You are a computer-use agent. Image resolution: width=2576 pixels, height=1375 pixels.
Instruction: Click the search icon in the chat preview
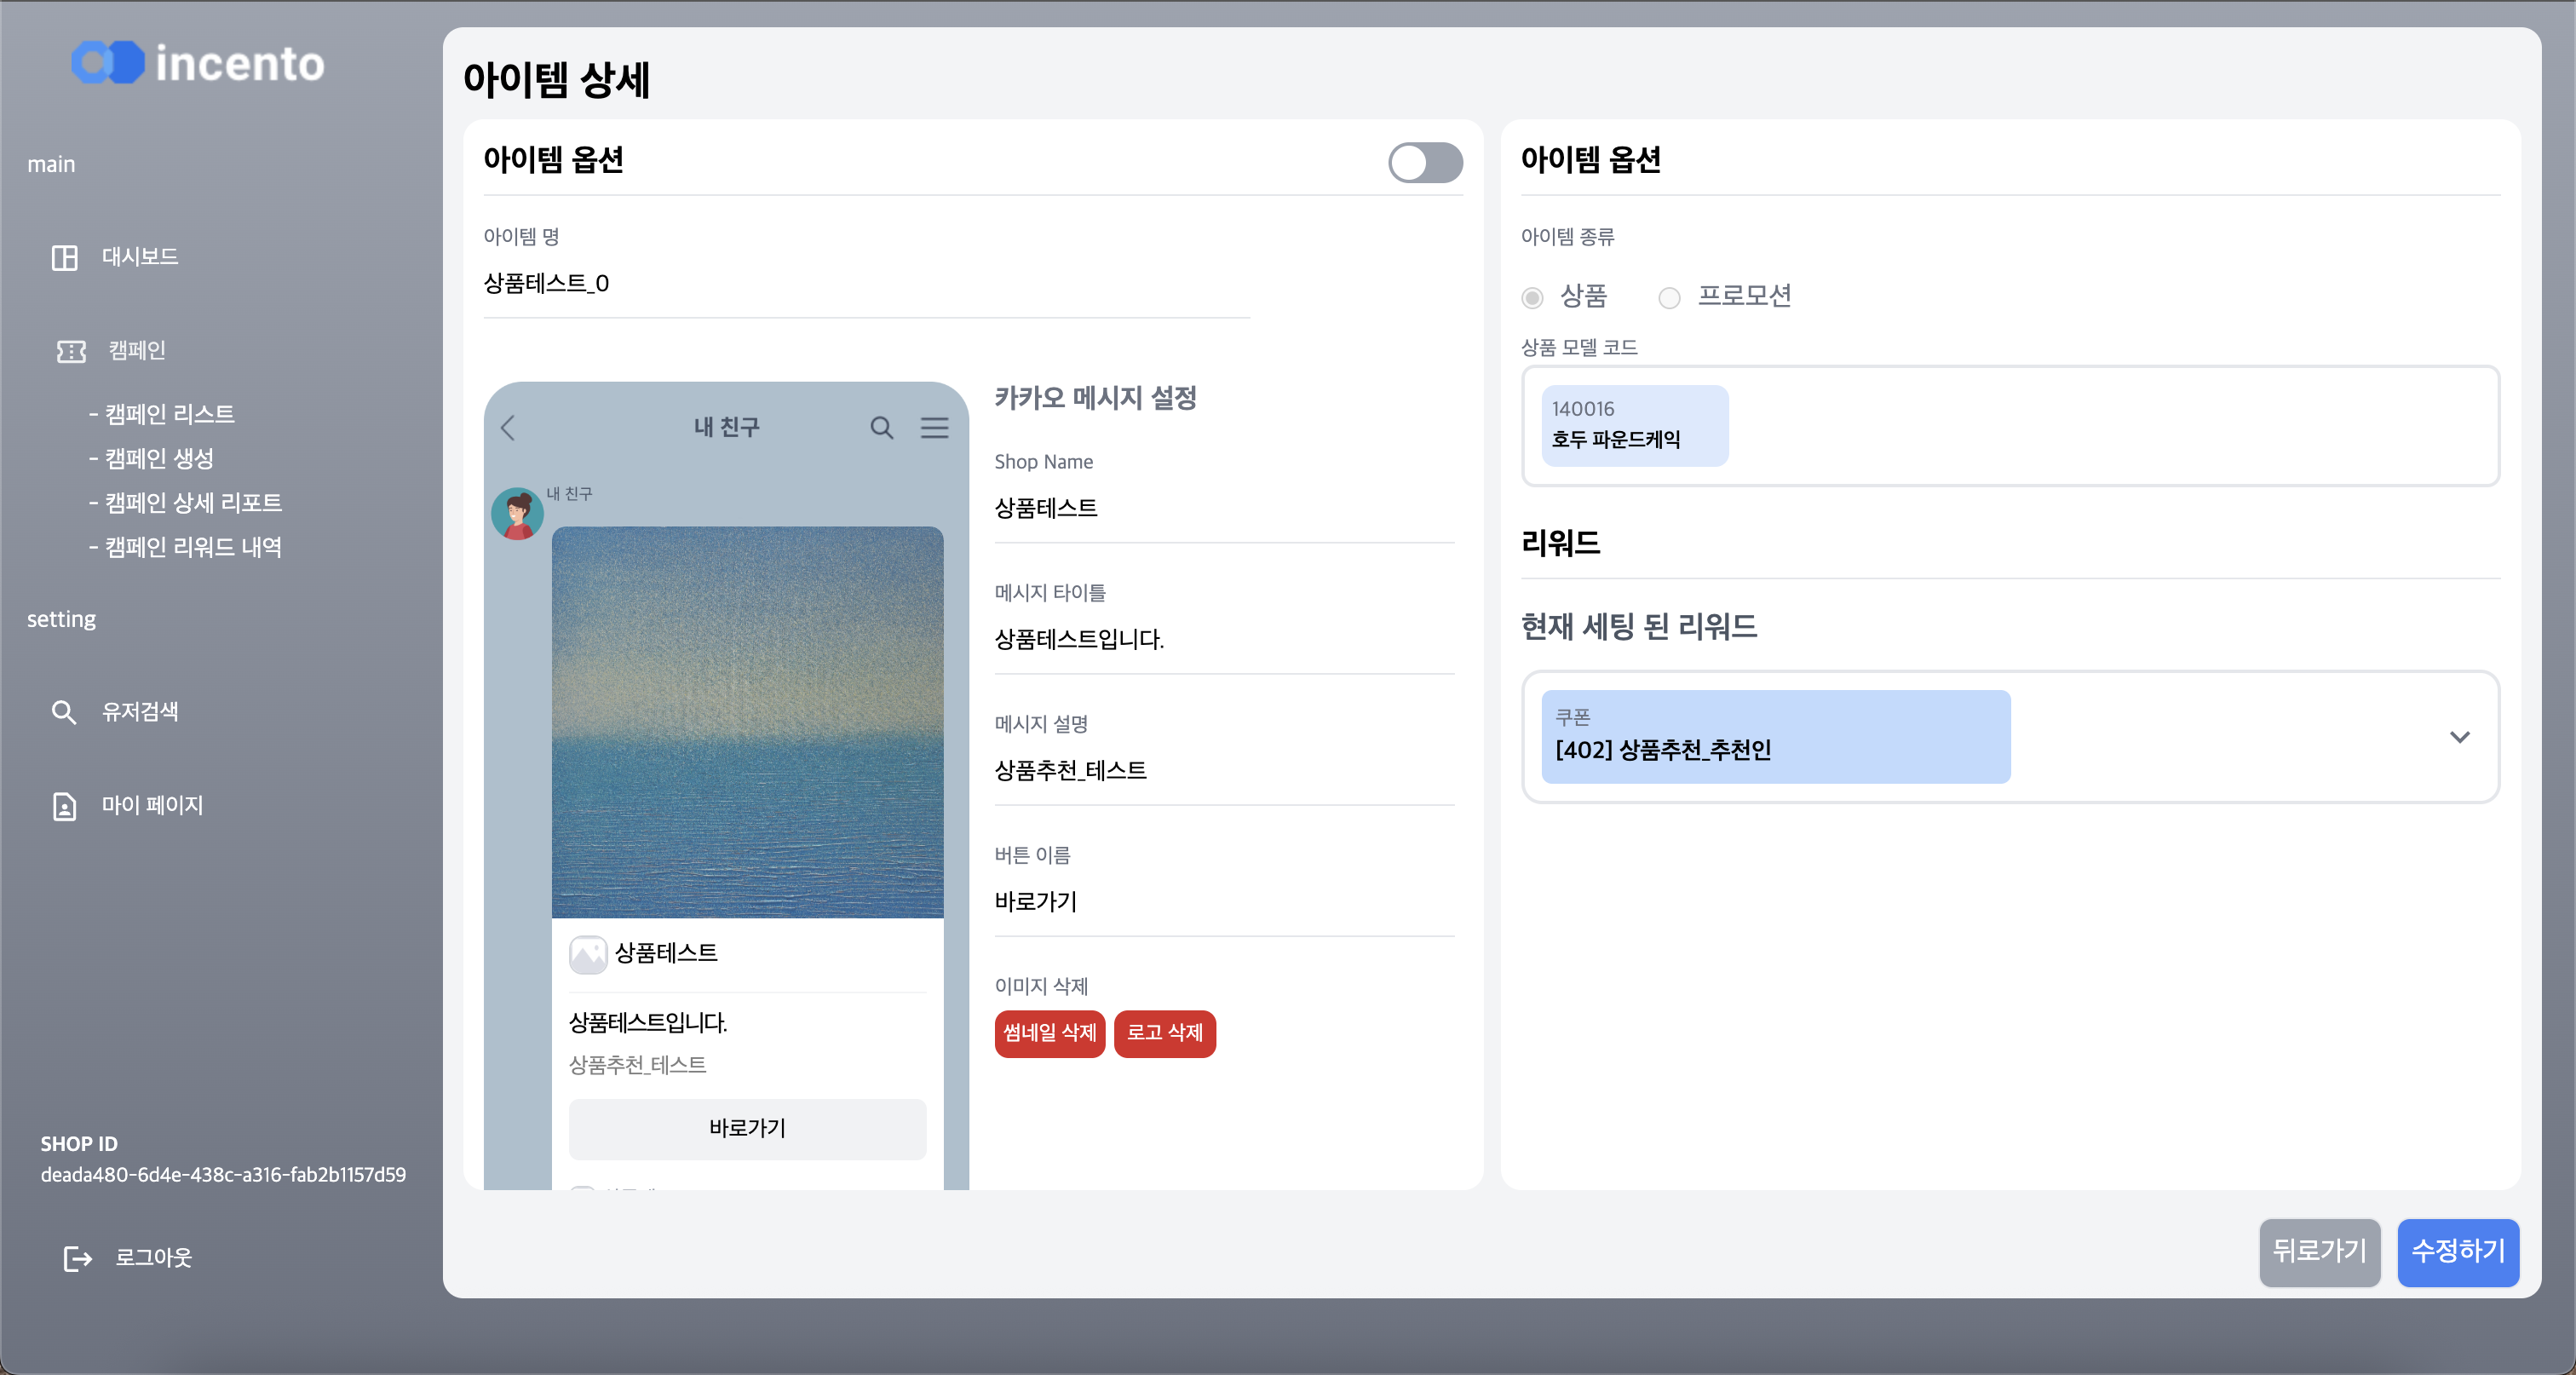[x=882, y=427]
